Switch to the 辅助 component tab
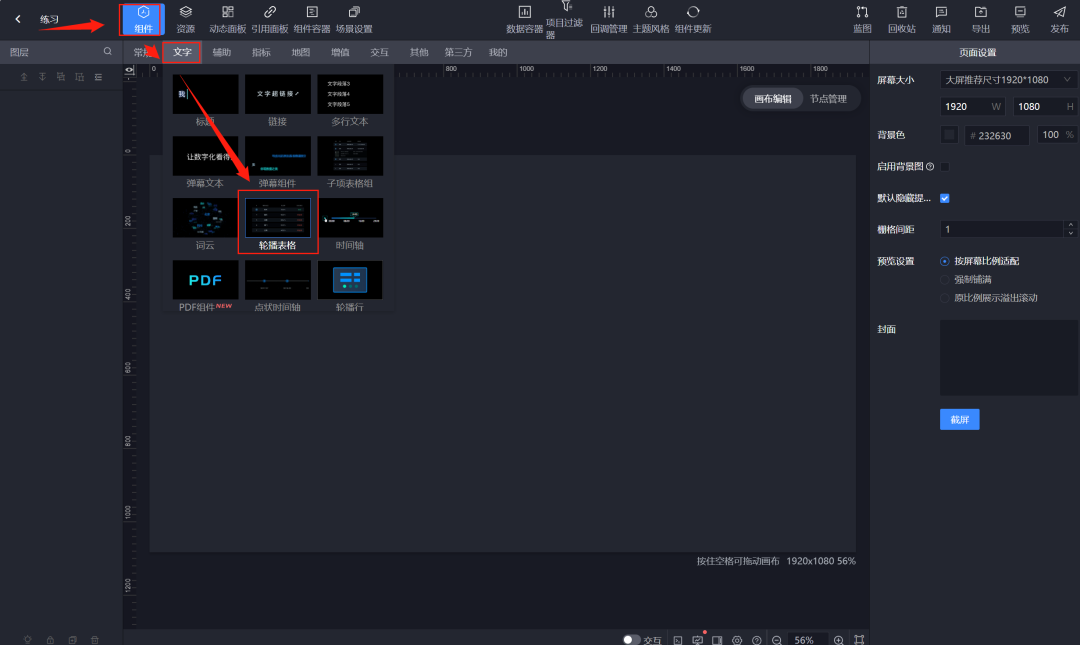Image resolution: width=1080 pixels, height=645 pixels. click(x=222, y=52)
